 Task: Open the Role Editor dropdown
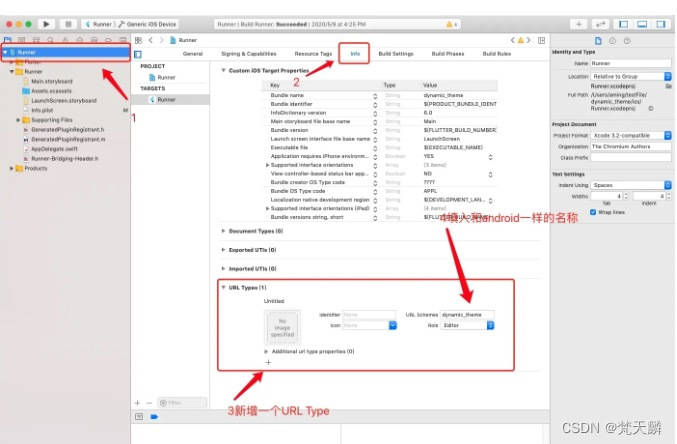click(467, 325)
